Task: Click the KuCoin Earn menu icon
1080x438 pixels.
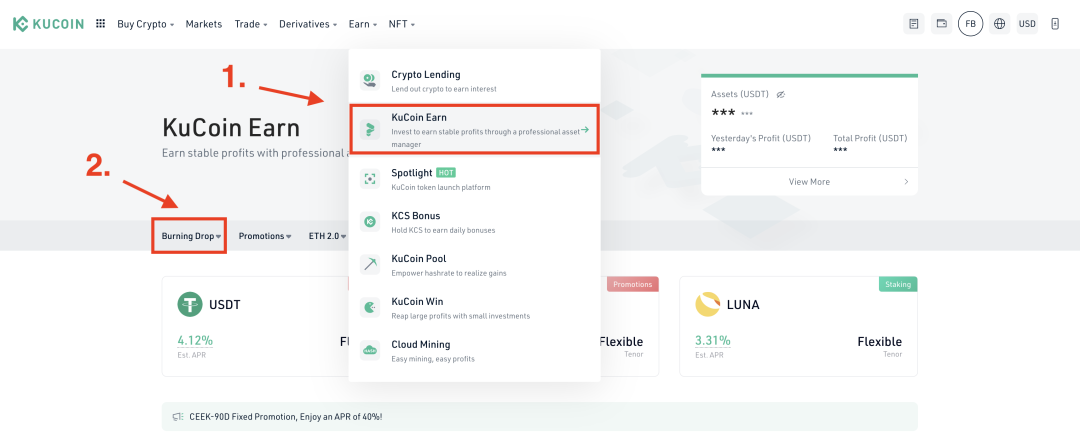Action: click(x=370, y=129)
